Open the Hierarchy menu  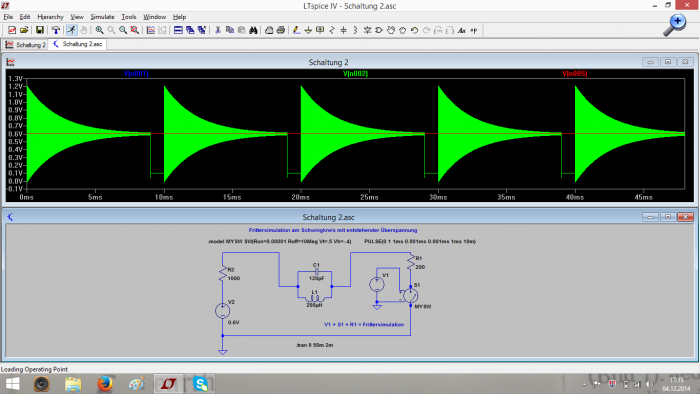(50, 17)
